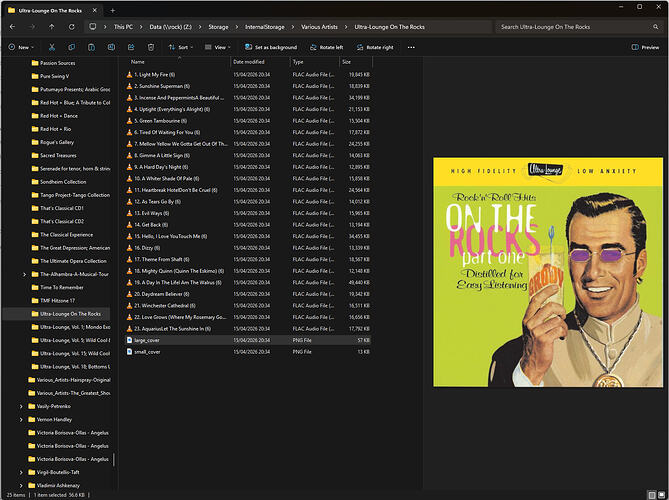
Task: Click the Delete trash icon
Action: [x=151, y=47]
